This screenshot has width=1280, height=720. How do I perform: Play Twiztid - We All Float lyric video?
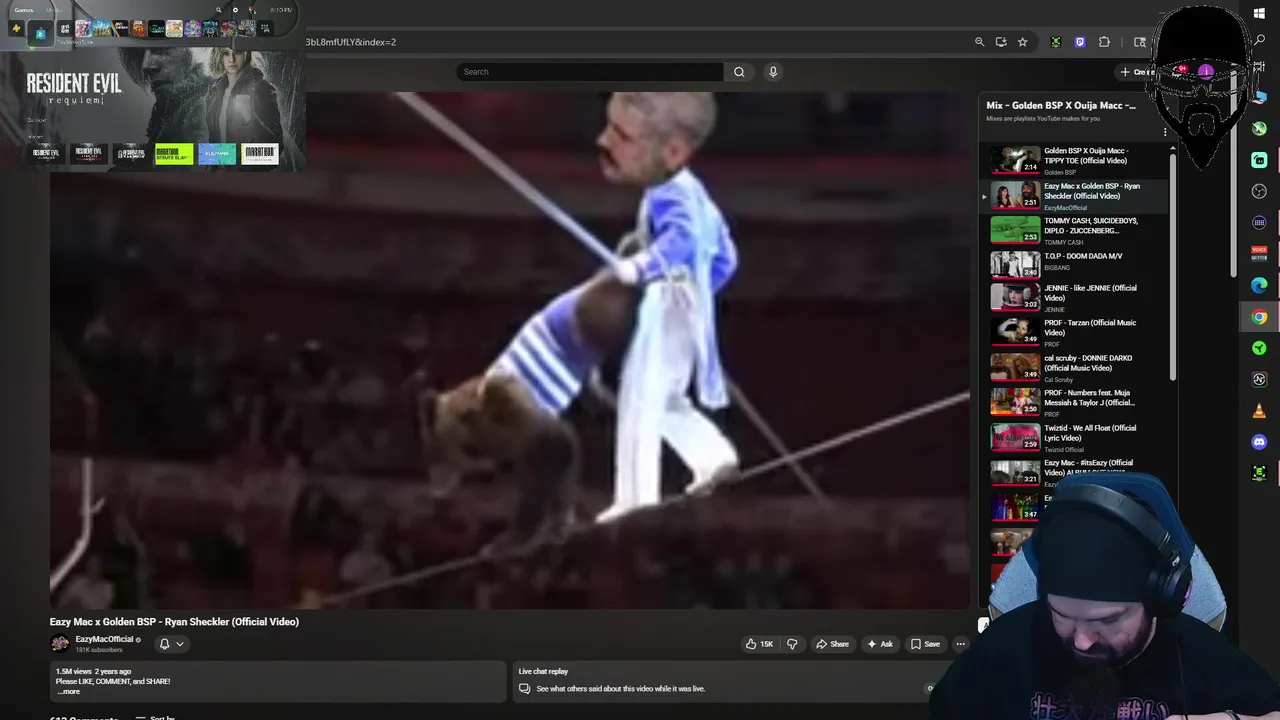[1079, 438]
